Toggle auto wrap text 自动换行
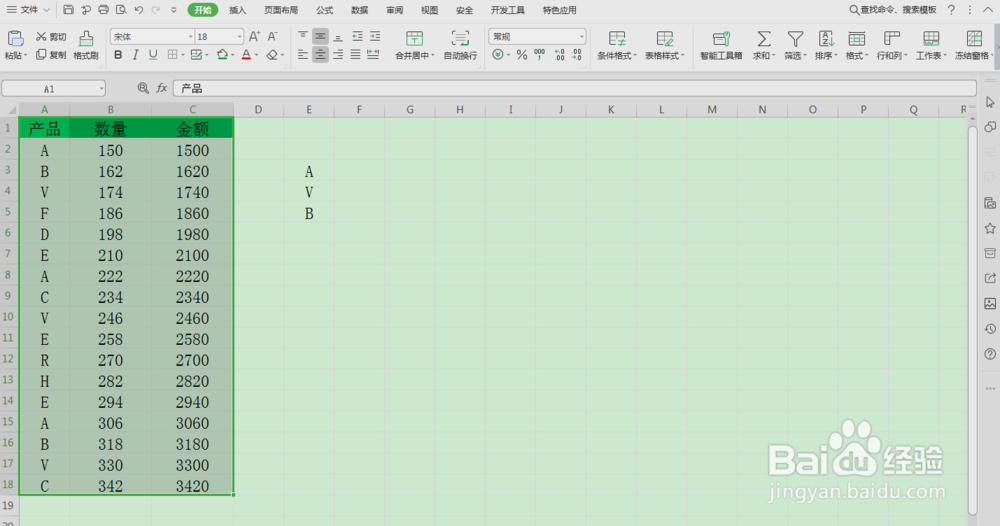 [x=460, y=45]
